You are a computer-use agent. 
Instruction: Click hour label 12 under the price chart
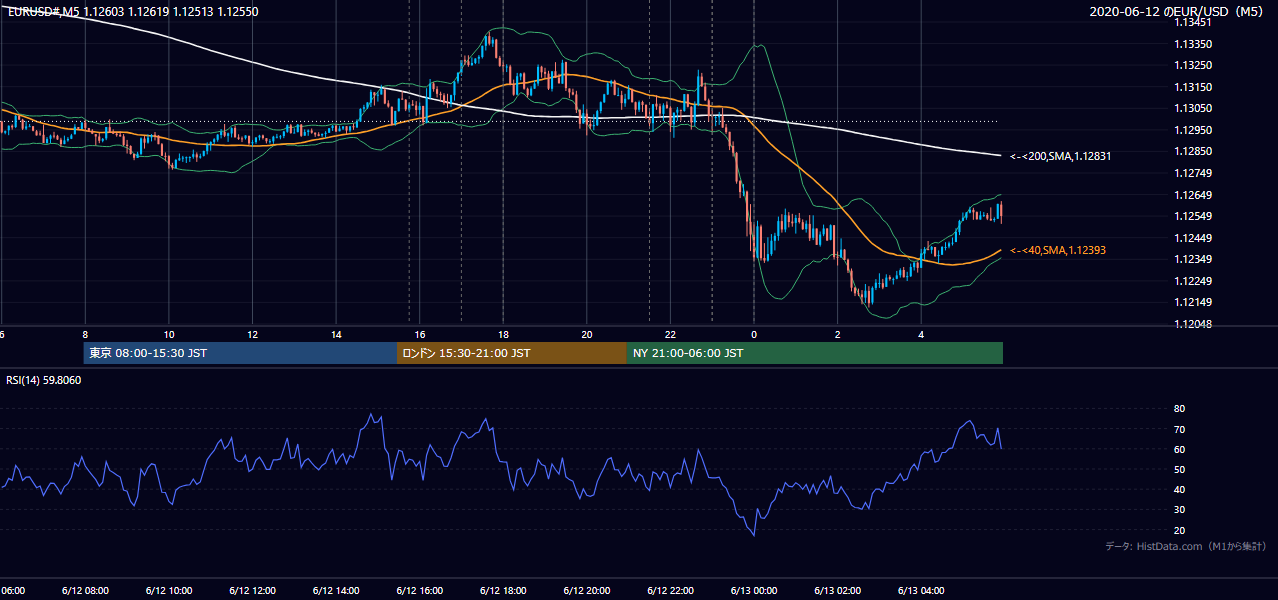click(252, 335)
